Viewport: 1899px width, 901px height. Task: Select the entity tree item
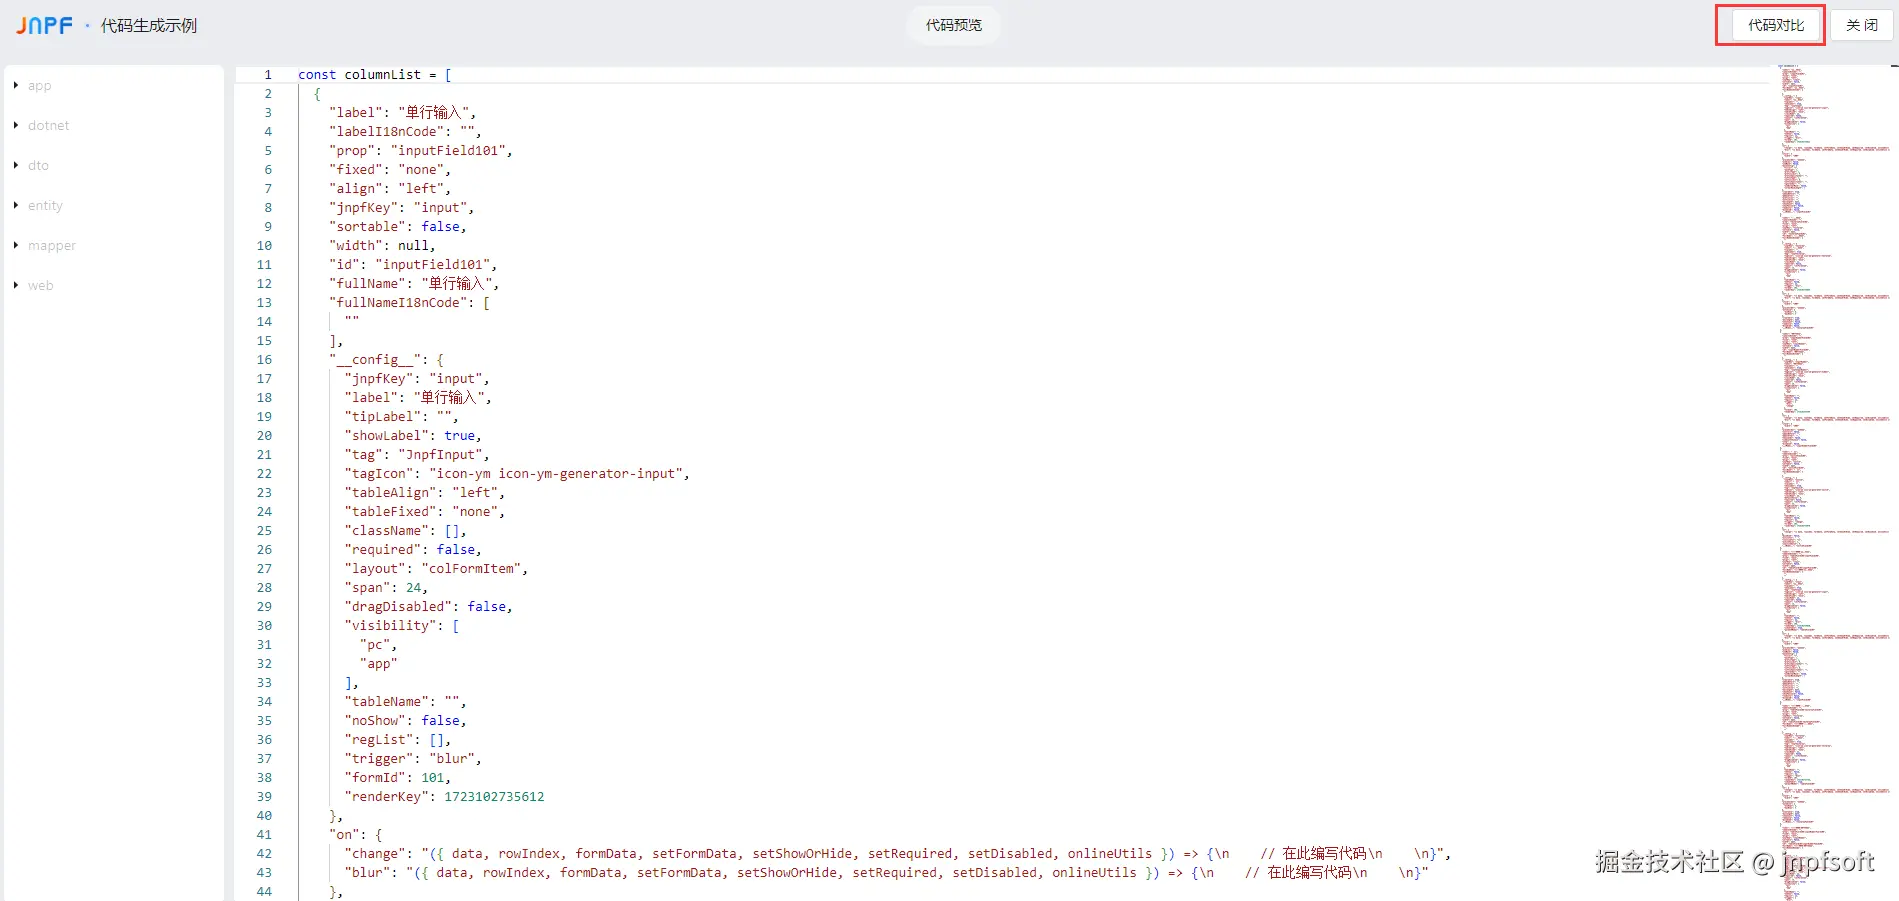[45, 206]
